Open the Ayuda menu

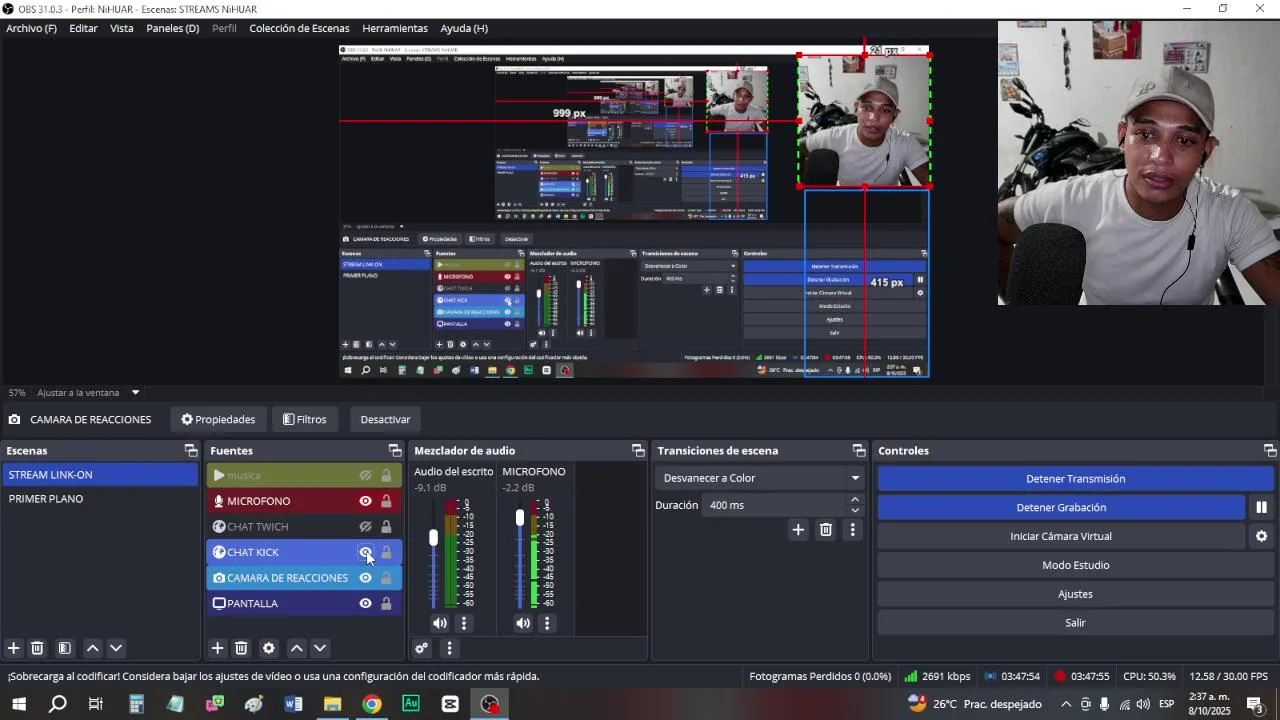[x=464, y=28]
